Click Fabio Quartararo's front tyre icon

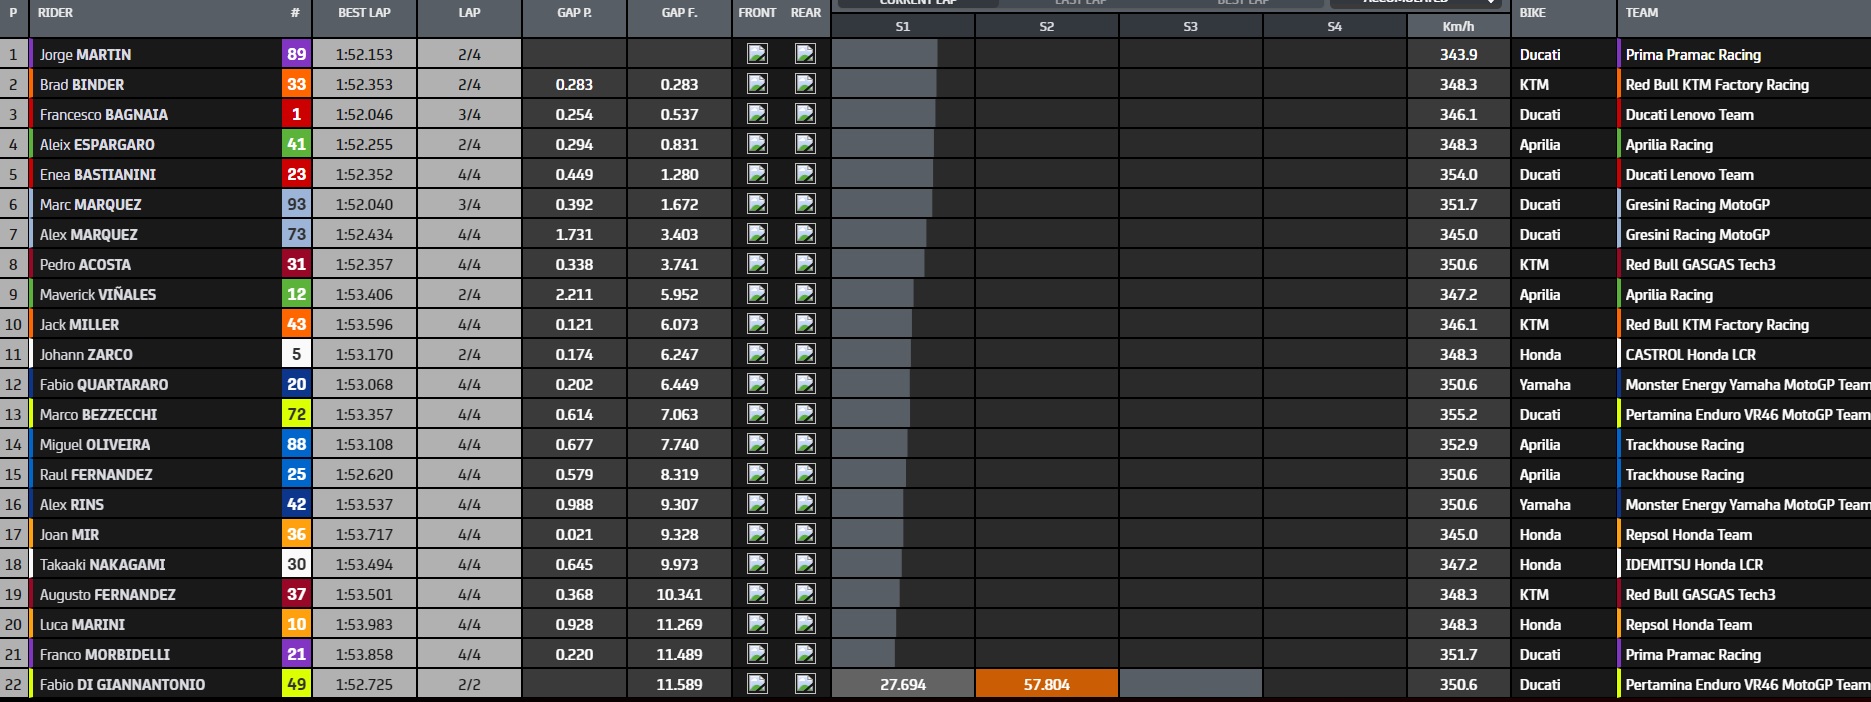tap(757, 384)
